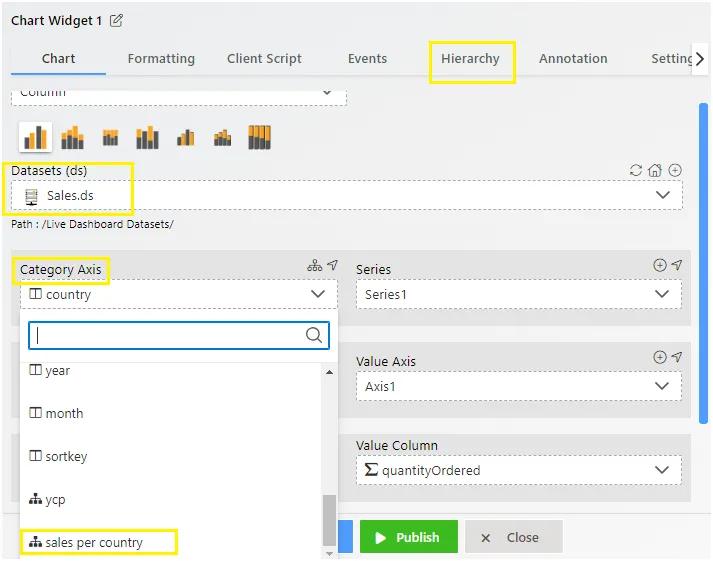Edit the Chart Widget 1 title
Screen dimensions: 713x561
(x=116, y=20)
